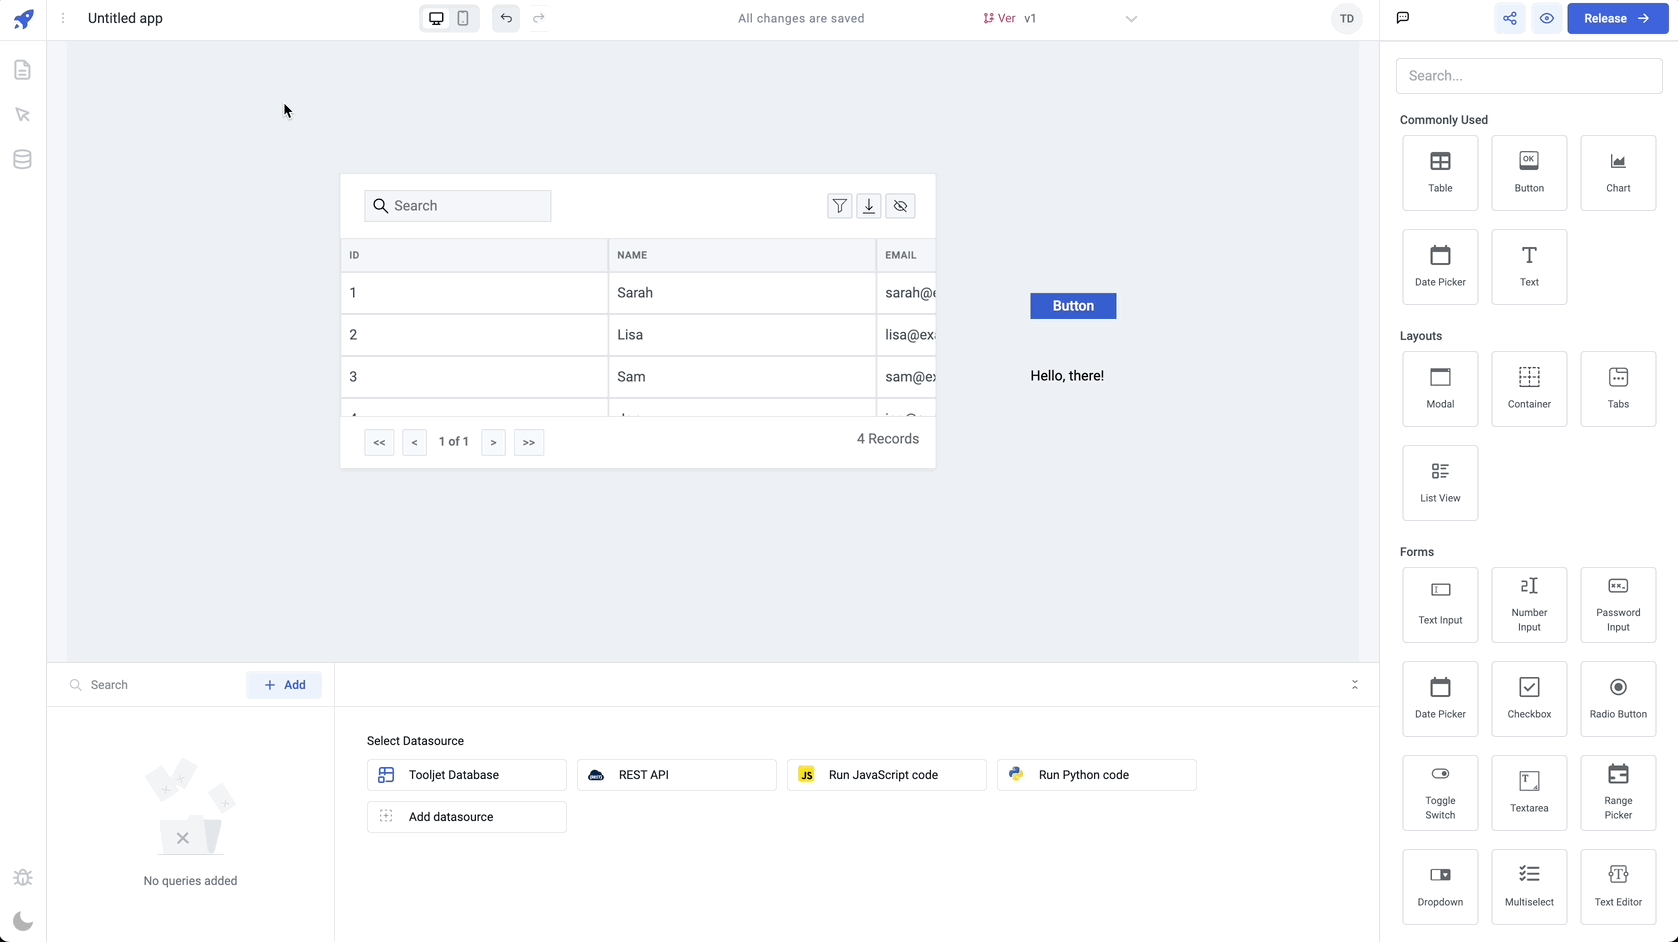Screen dimensions: 1678x942
Task: Click the Release button
Action: tap(1616, 18)
